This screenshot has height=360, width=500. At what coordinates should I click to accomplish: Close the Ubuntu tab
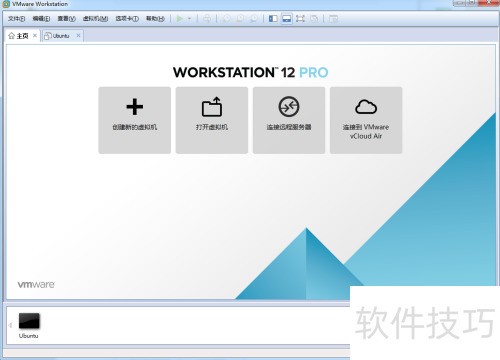[x=78, y=35]
